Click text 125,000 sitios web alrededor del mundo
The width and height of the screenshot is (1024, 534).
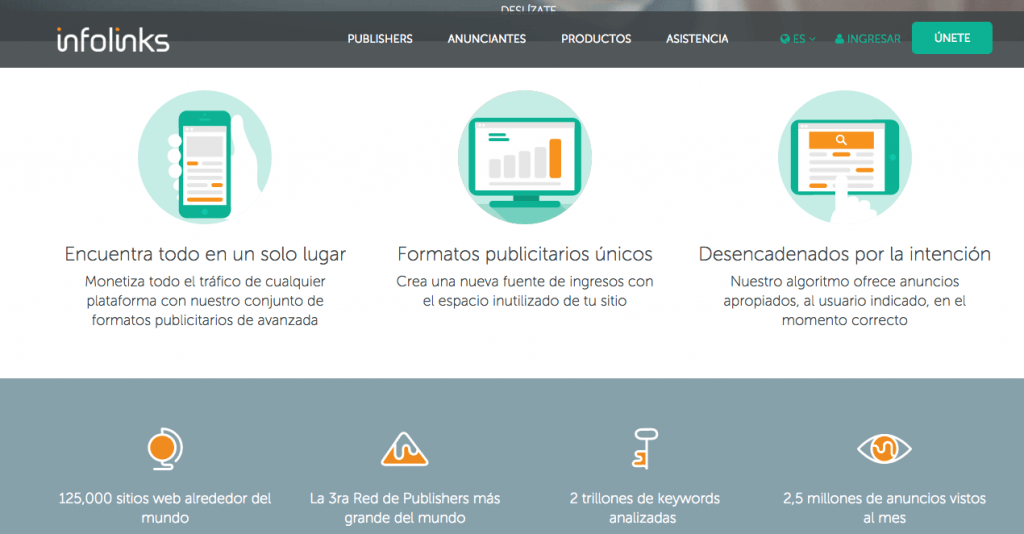click(x=165, y=508)
